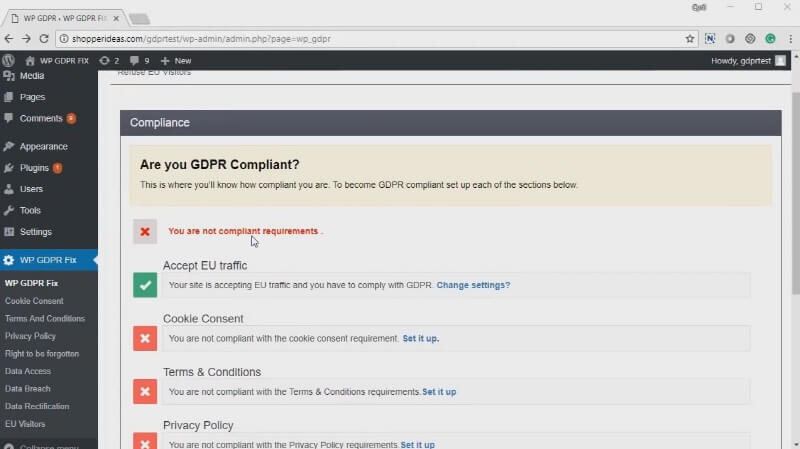
Task: Open the 2 pending updates icon
Action: [109, 61]
